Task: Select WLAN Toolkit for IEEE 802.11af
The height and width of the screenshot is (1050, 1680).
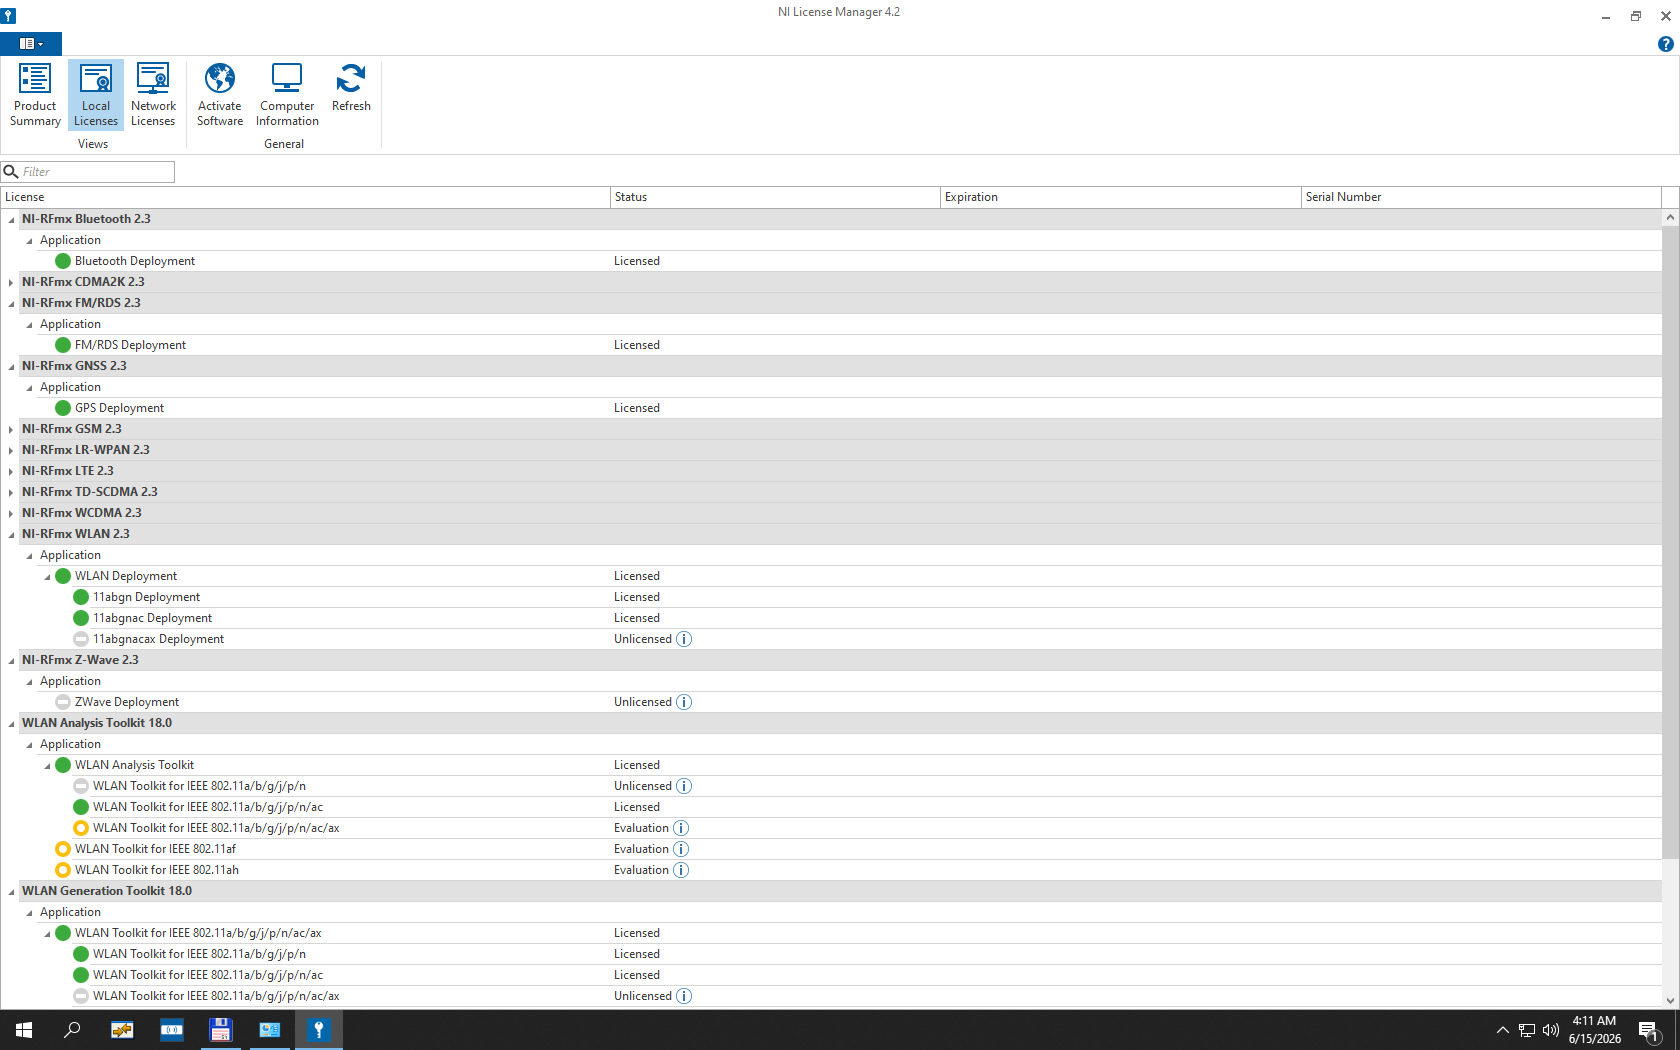Action: click(155, 849)
